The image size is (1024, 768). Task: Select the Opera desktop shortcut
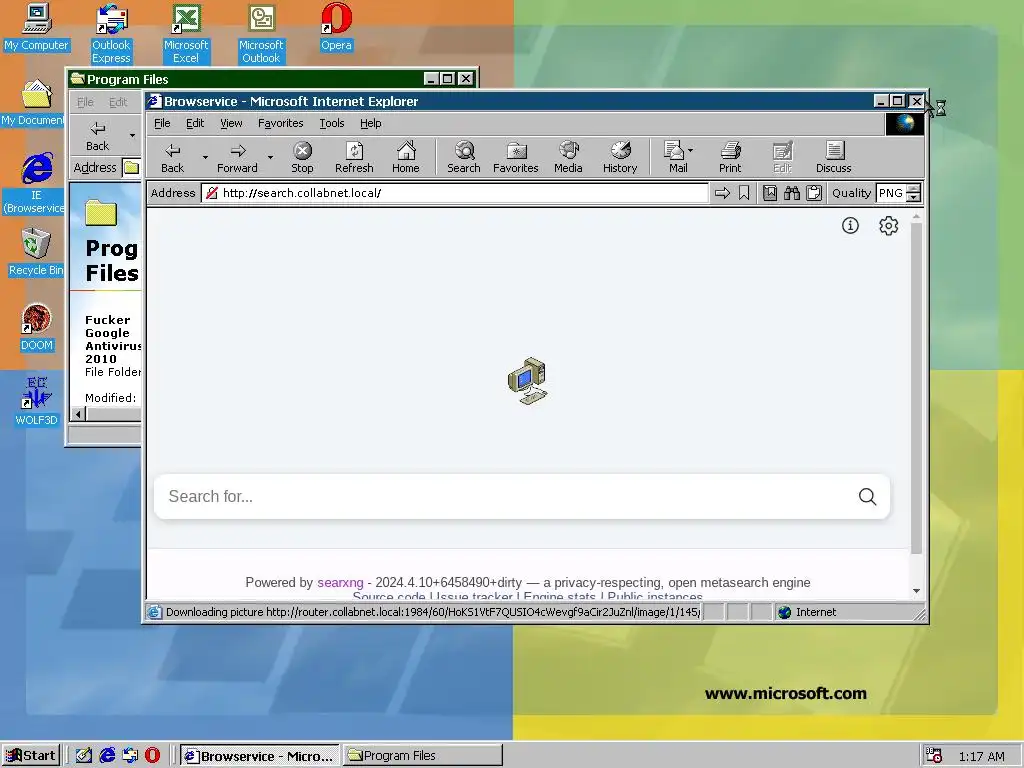coord(336,27)
